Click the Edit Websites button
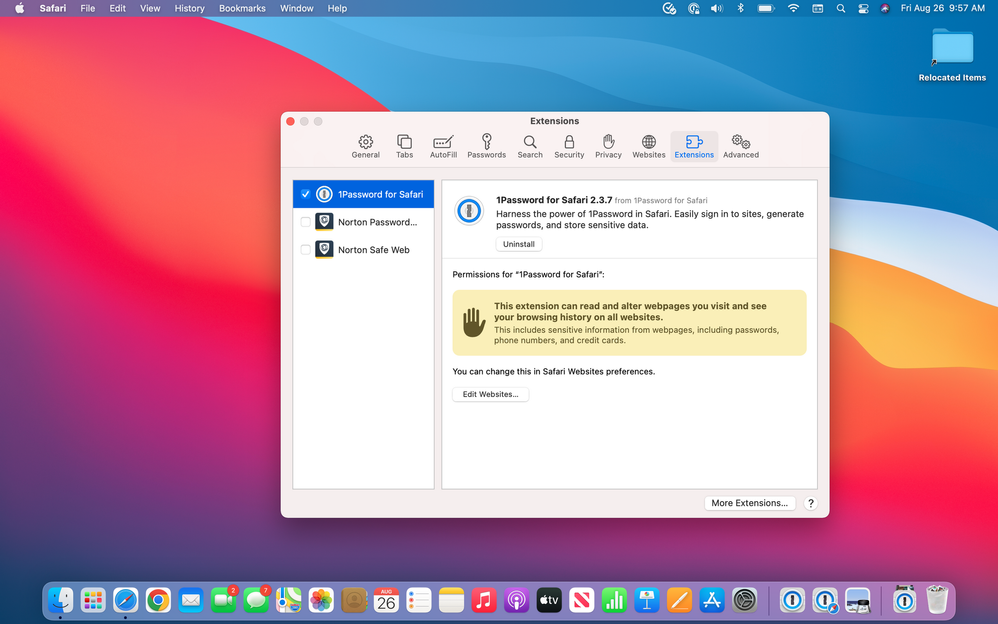Screen dimensions: 998x624 (490, 394)
